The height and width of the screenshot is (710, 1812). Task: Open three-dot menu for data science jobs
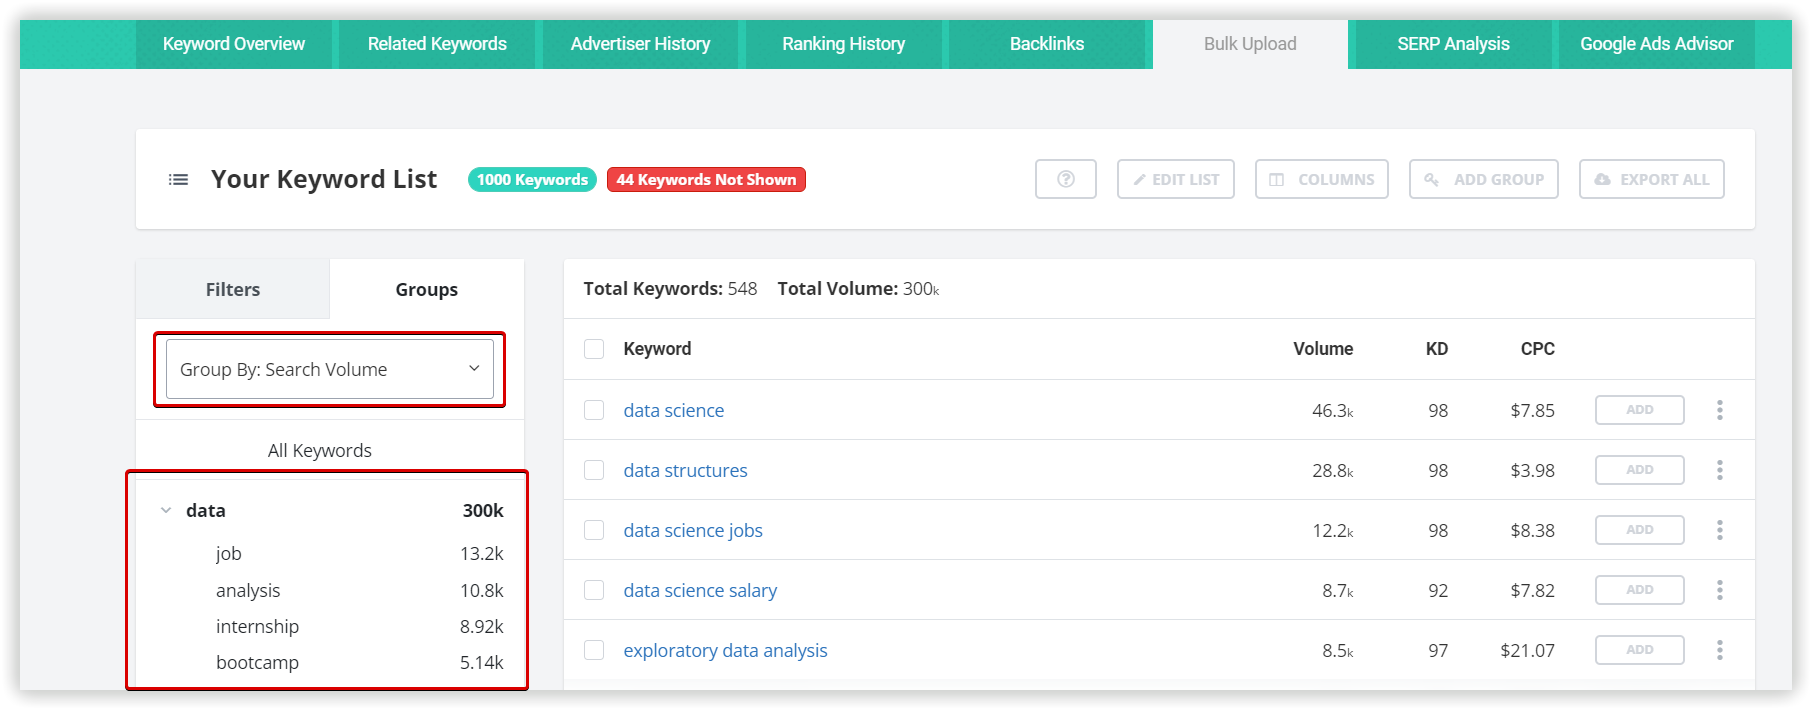click(x=1719, y=530)
